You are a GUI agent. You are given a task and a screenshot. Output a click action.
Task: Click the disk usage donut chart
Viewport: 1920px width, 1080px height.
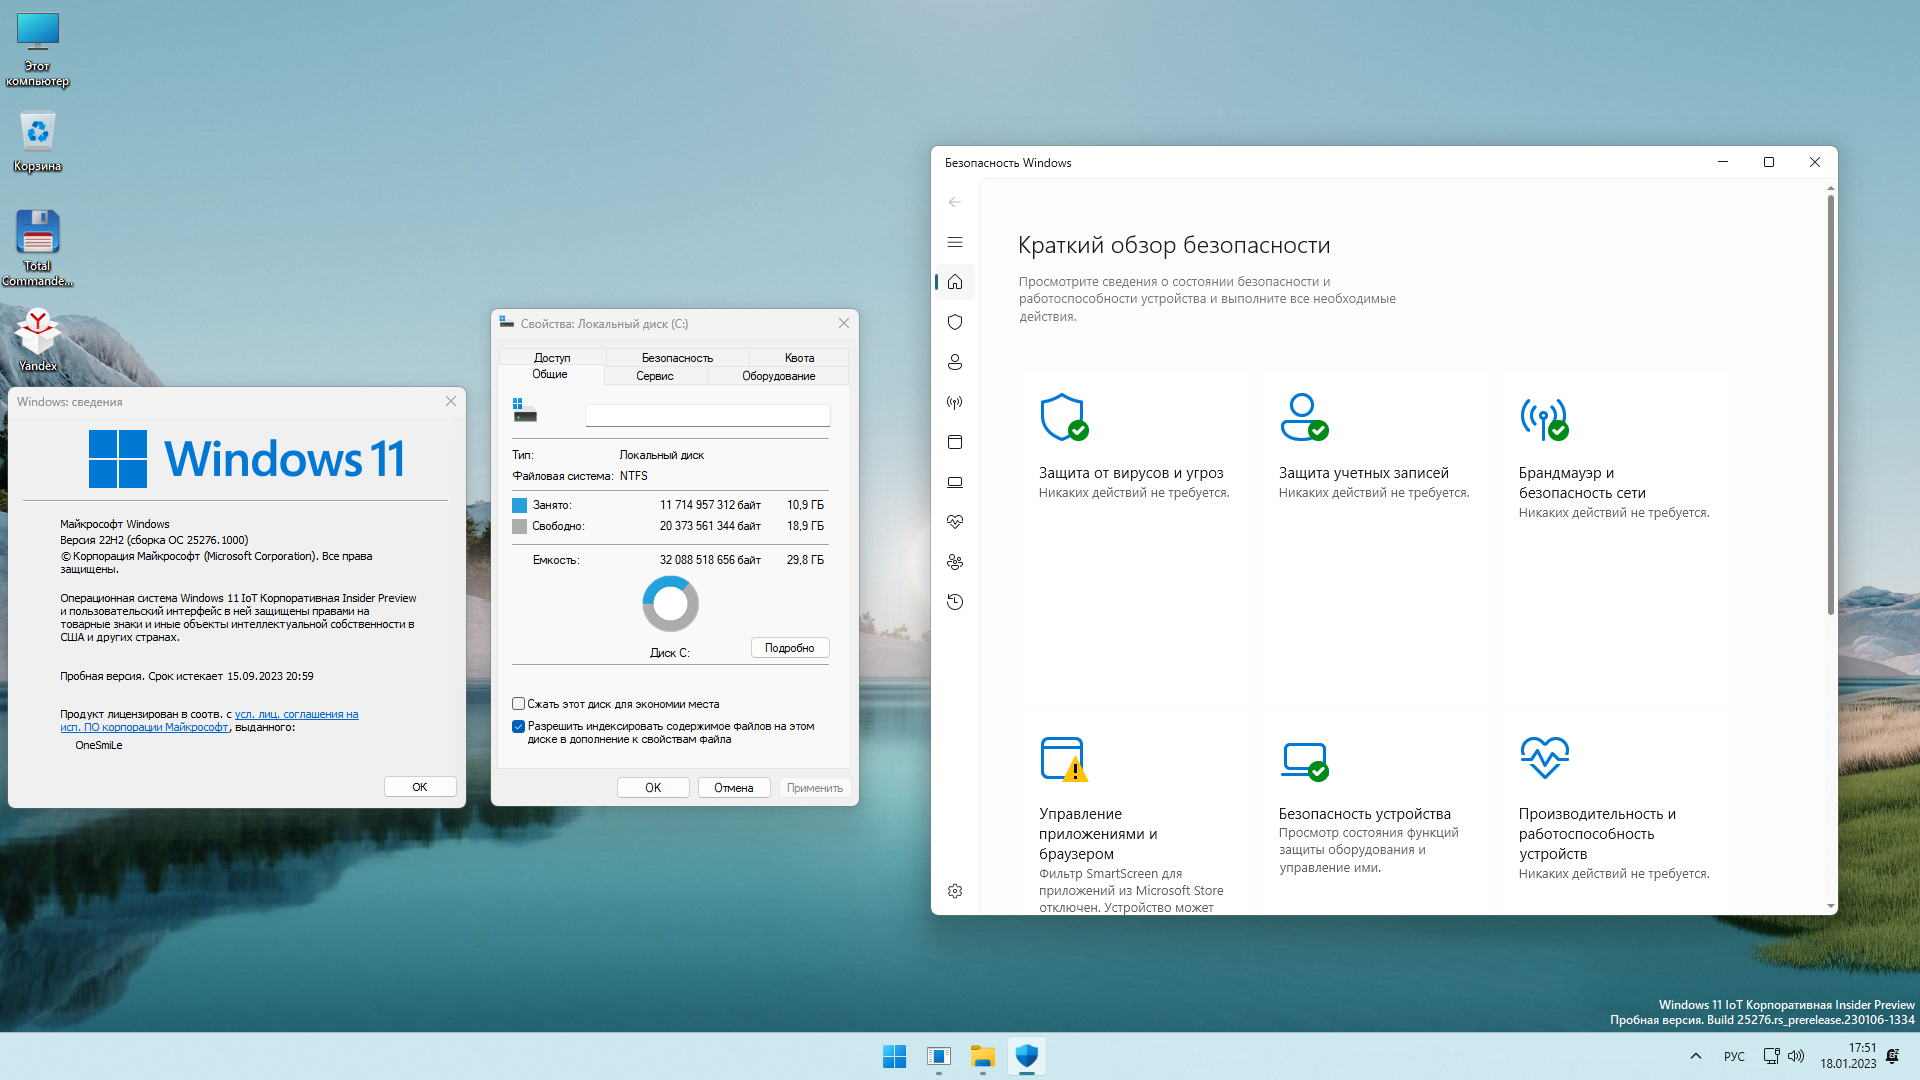(670, 604)
